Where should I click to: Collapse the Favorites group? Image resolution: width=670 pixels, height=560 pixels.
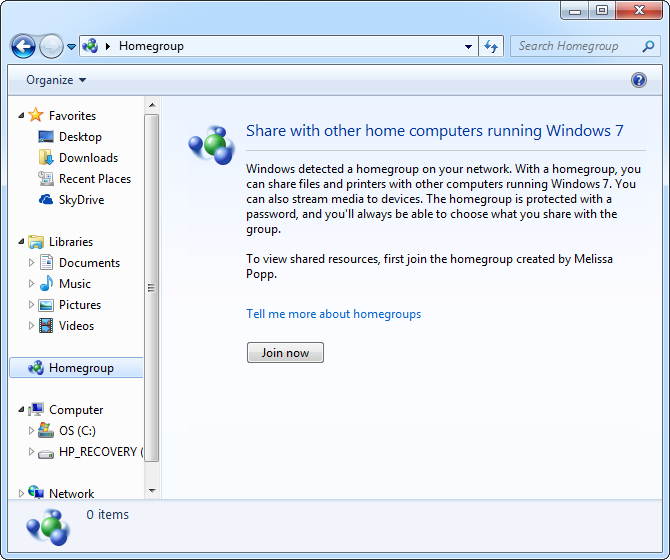click(x=21, y=115)
